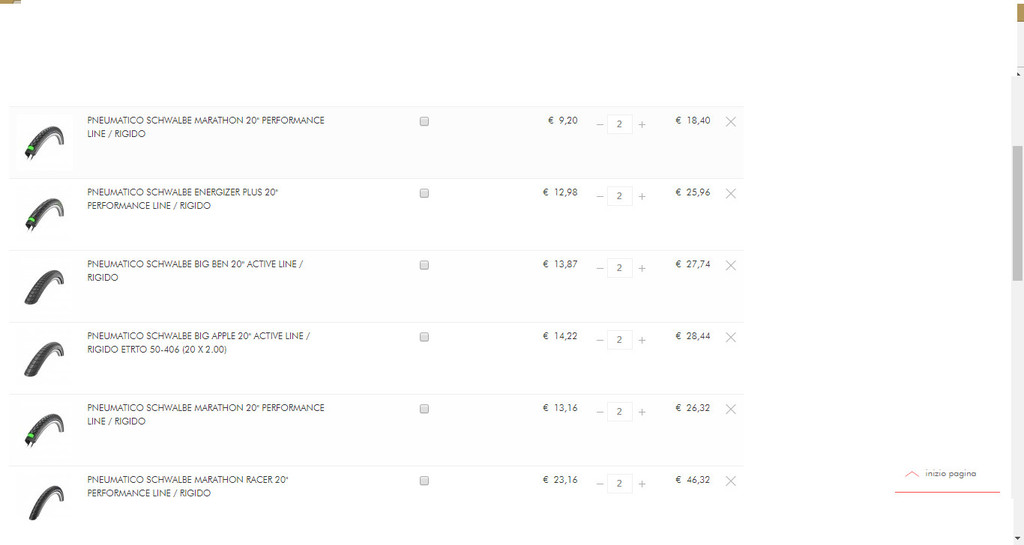Click the page vertical scrollbar thumb

tap(1017, 213)
